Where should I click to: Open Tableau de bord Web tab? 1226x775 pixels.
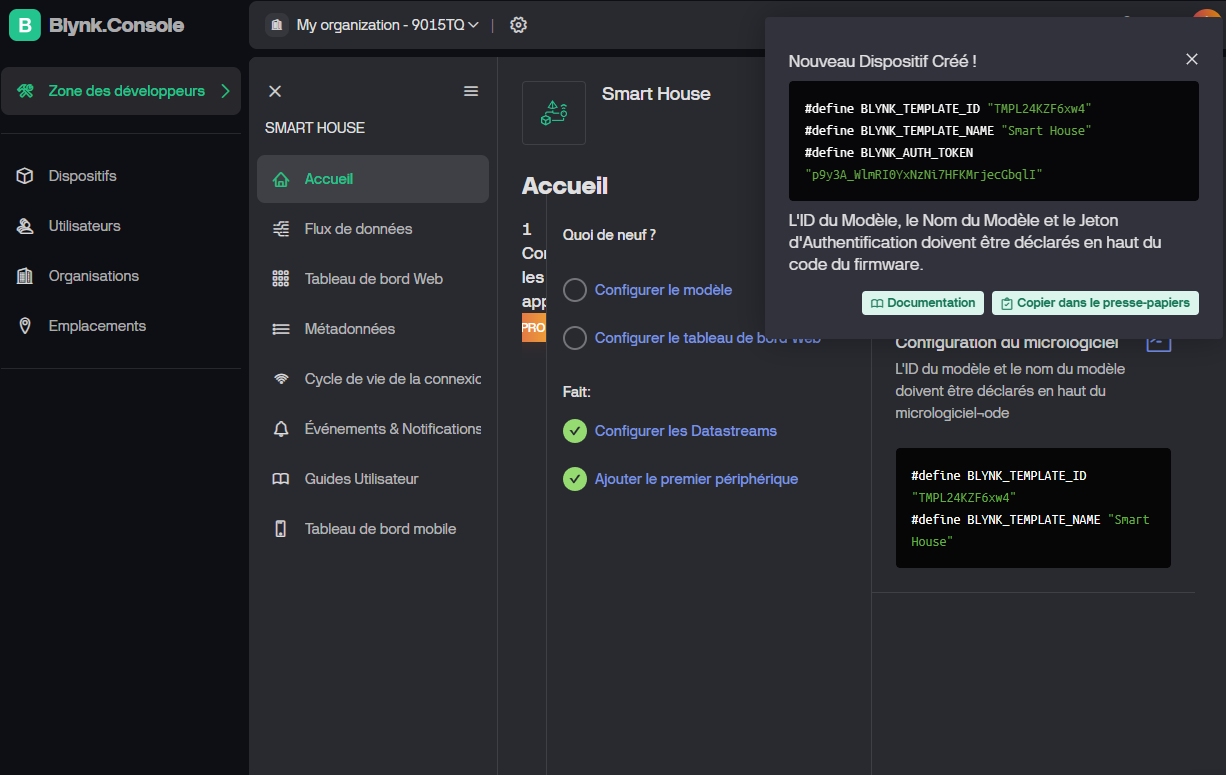(x=373, y=279)
